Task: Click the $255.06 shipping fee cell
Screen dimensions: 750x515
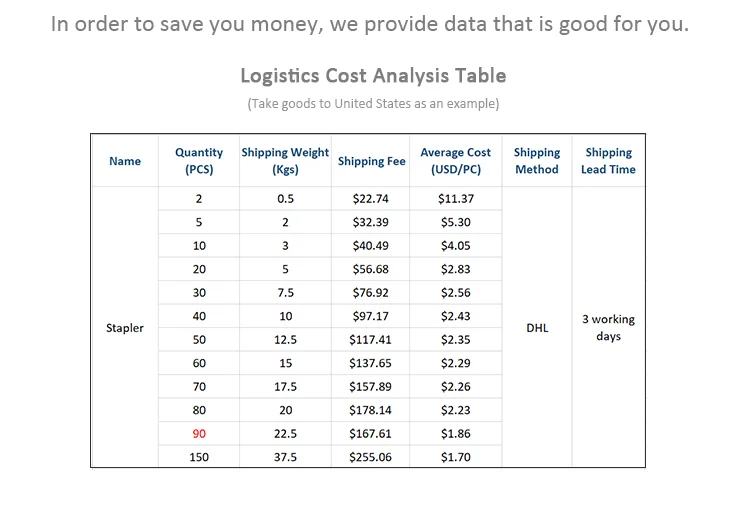Action: pos(370,457)
